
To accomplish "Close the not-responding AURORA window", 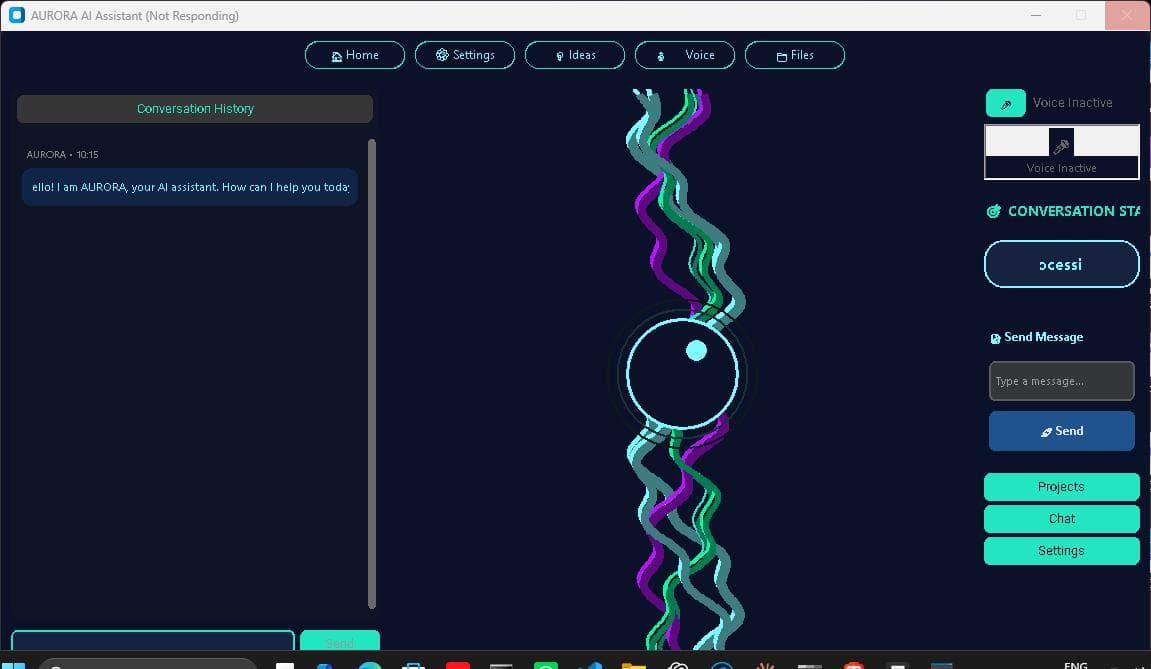I will [1127, 15].
